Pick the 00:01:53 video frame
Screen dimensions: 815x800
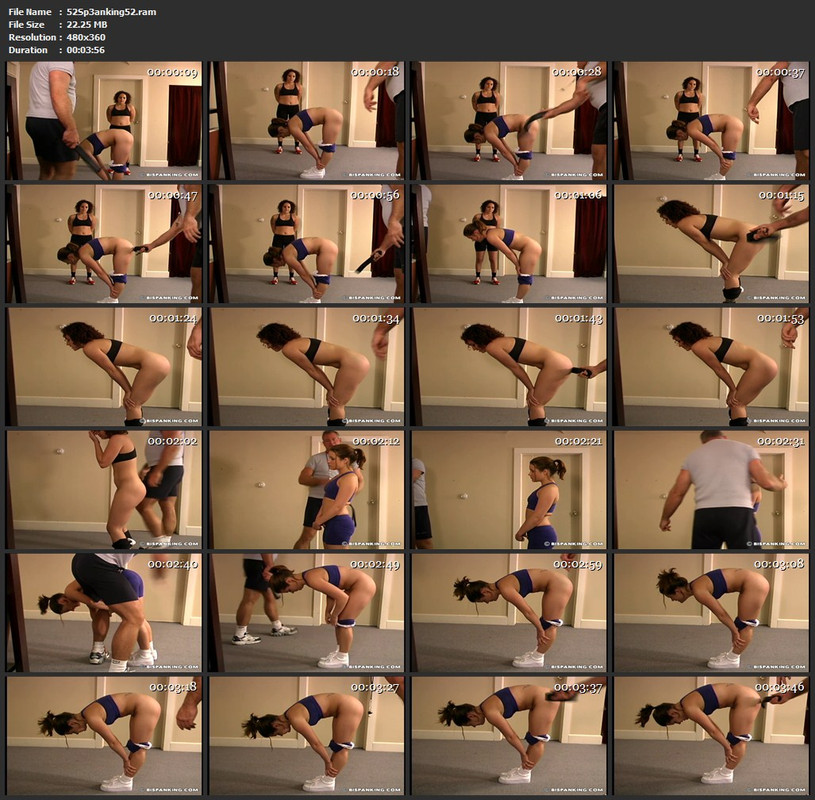point(711,367)
